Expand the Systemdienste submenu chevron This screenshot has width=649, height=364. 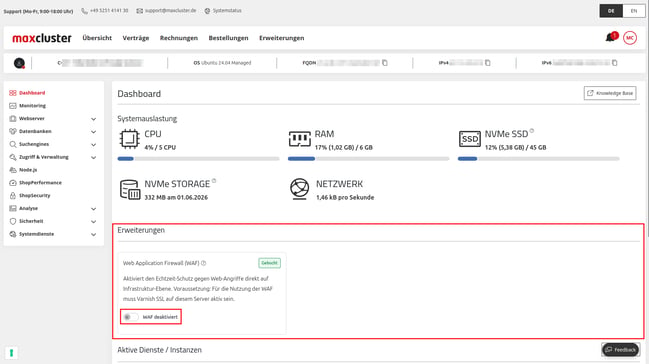94,234
